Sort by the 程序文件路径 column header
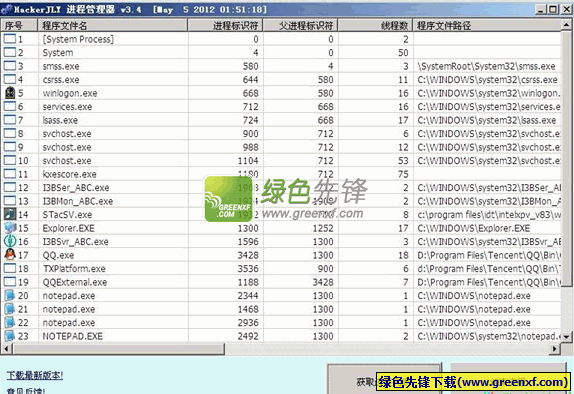 point(487,25)
